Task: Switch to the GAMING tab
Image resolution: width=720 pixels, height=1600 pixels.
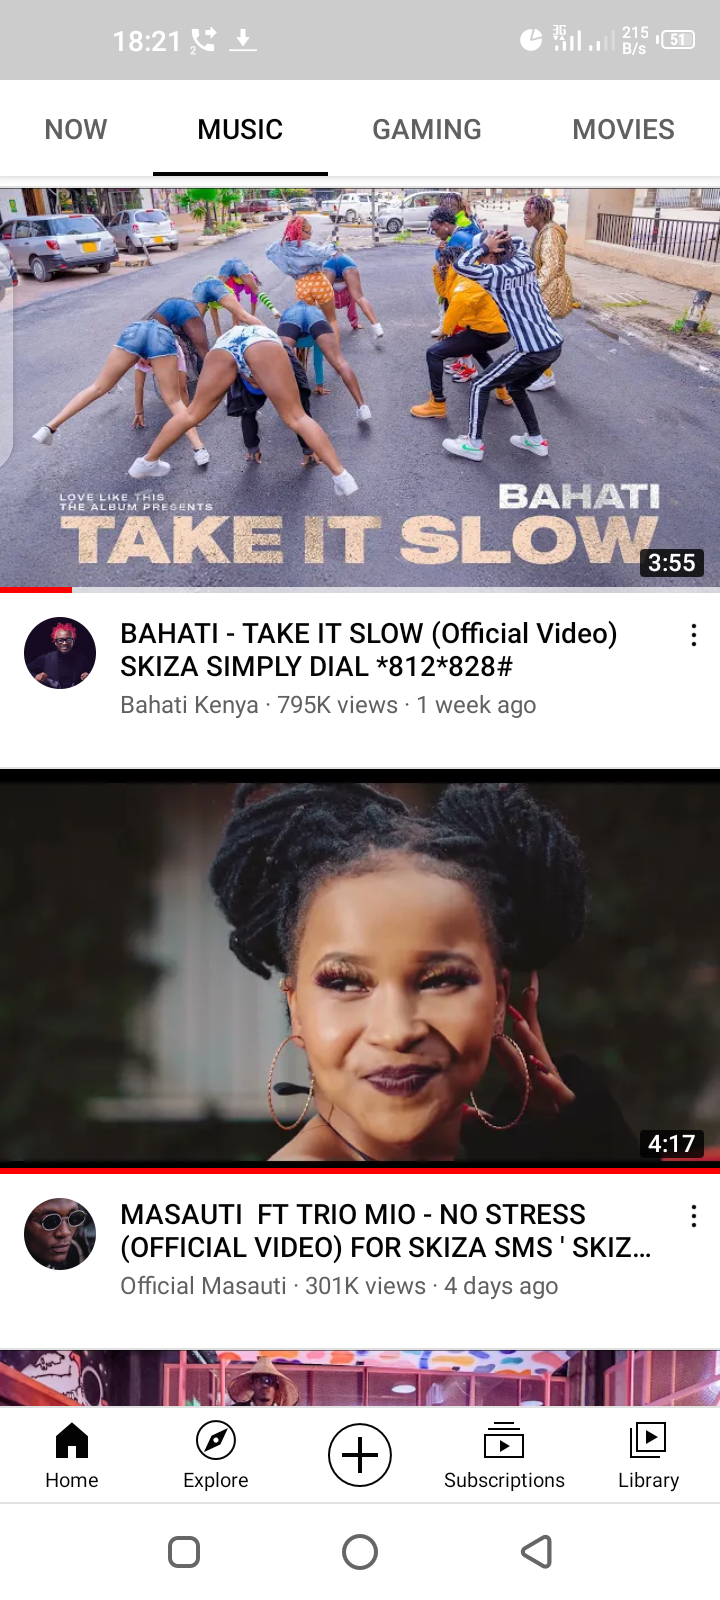Action: pyautogui.click(x=427, y=129)
